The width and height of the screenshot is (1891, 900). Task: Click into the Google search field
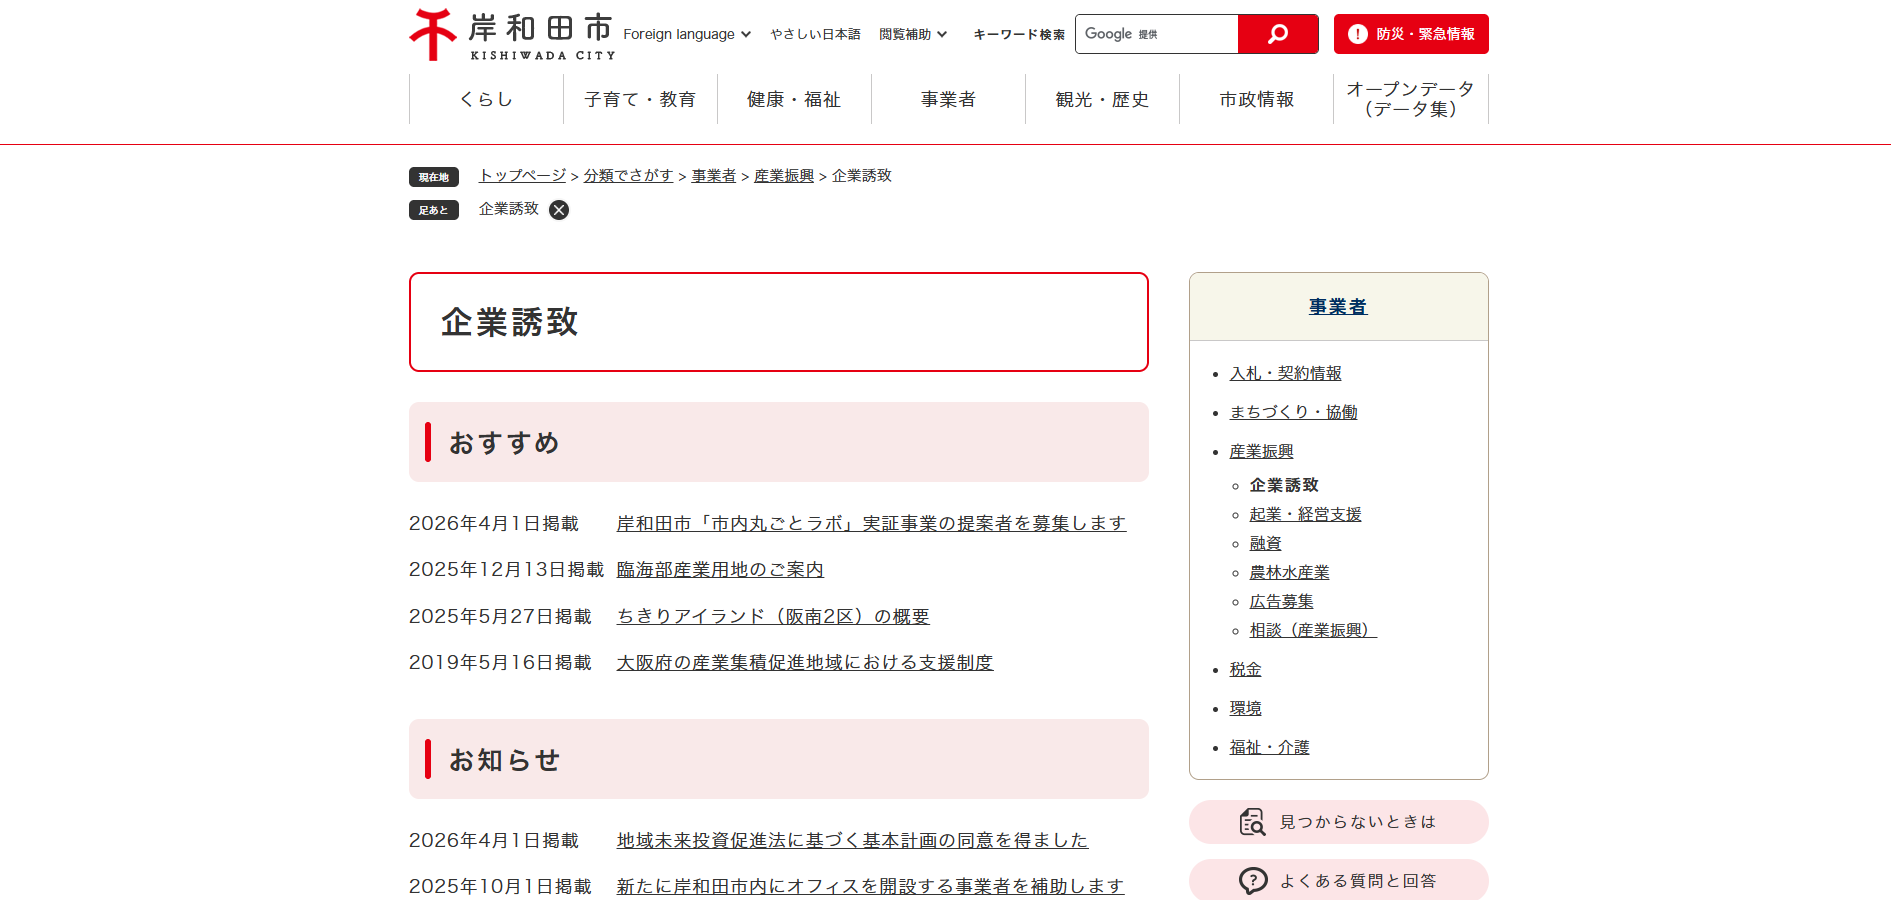[1157, 34]
